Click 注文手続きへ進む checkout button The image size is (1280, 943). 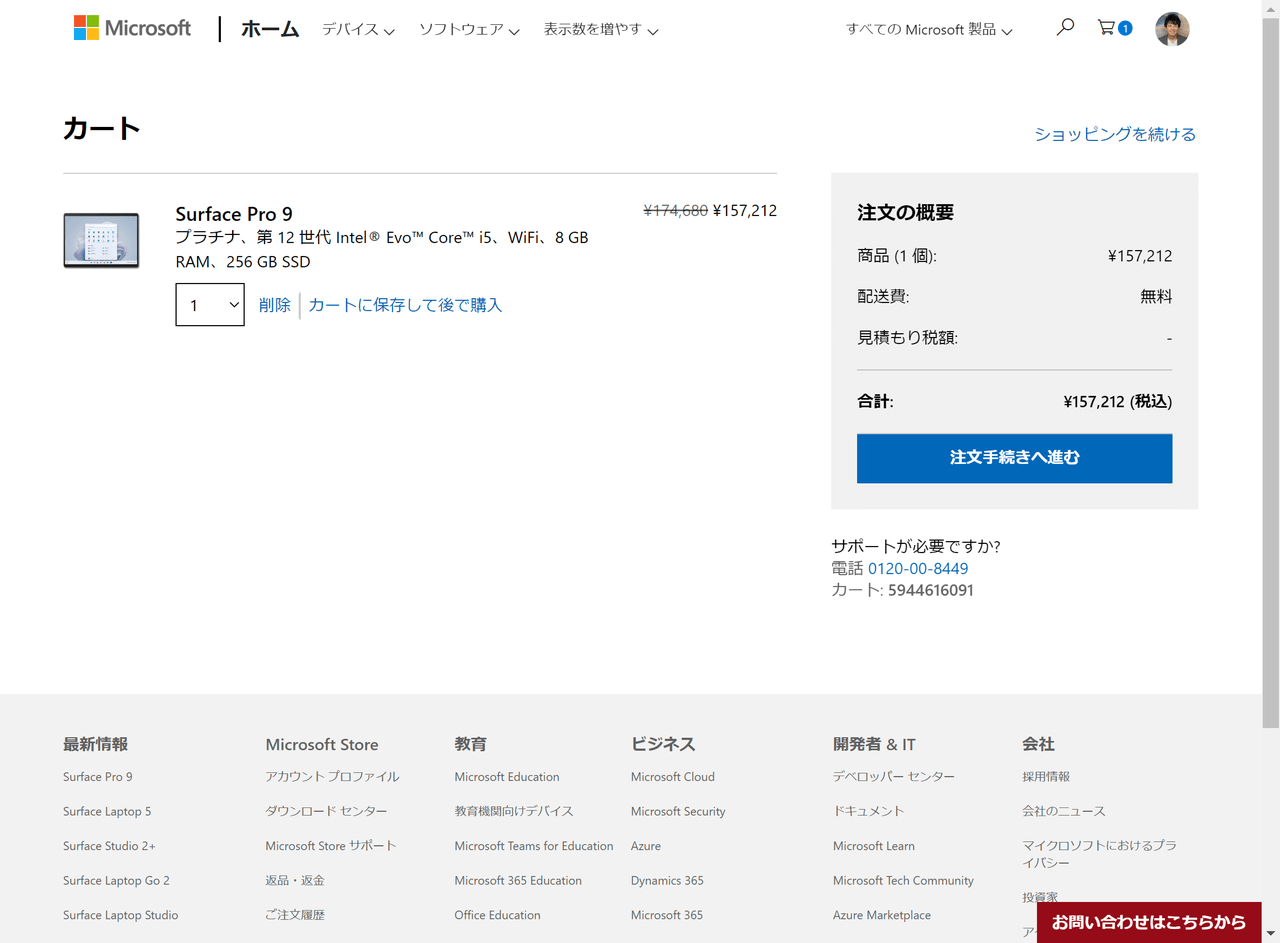click(1014, 458)
